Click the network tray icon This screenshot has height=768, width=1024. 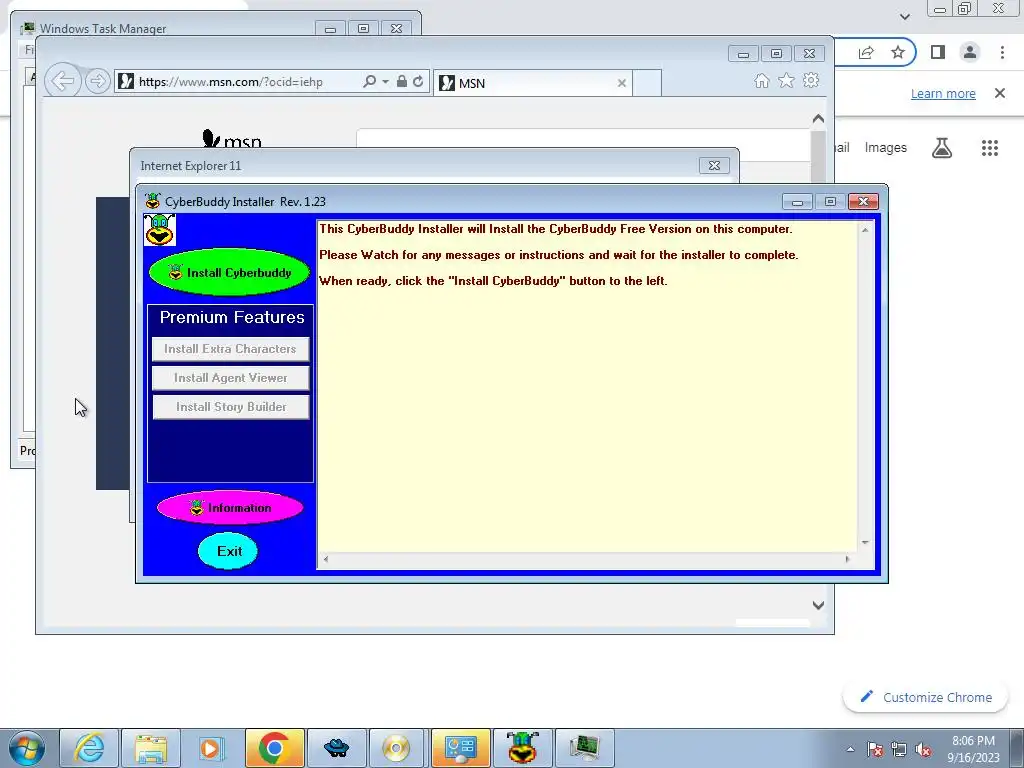tap(899, 749)
